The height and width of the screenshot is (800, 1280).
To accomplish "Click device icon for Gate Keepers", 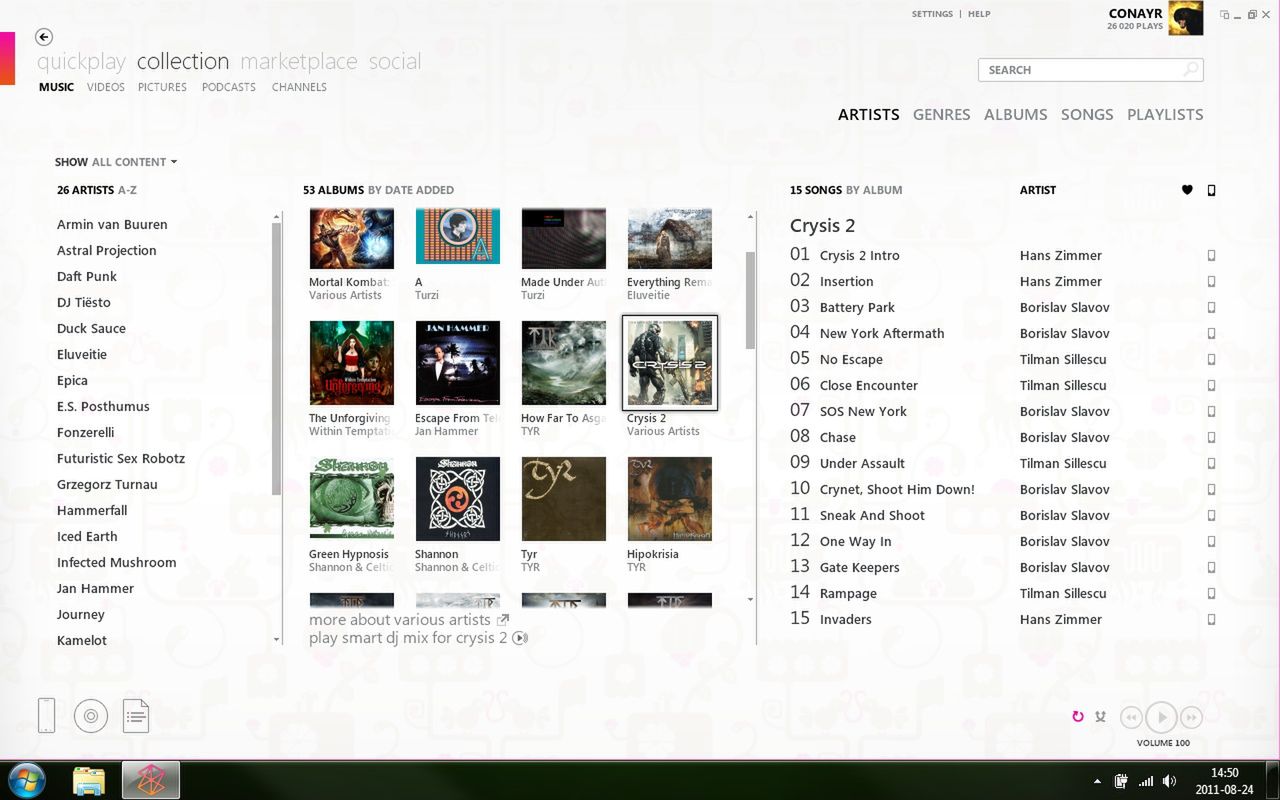I will tap(1211, 568).
